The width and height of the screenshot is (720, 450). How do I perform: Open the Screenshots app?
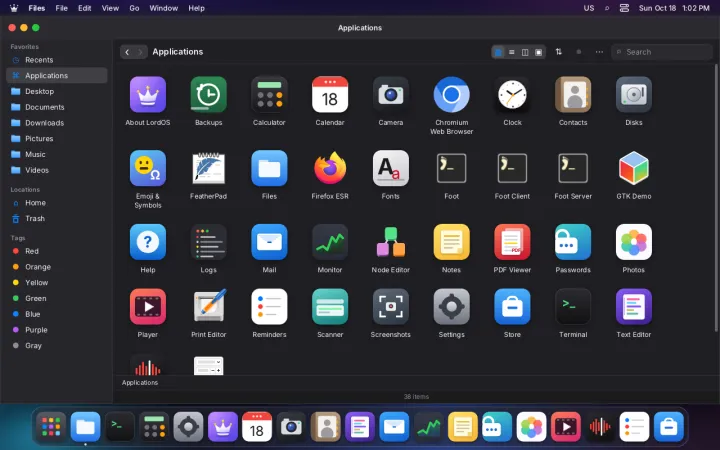391,307
